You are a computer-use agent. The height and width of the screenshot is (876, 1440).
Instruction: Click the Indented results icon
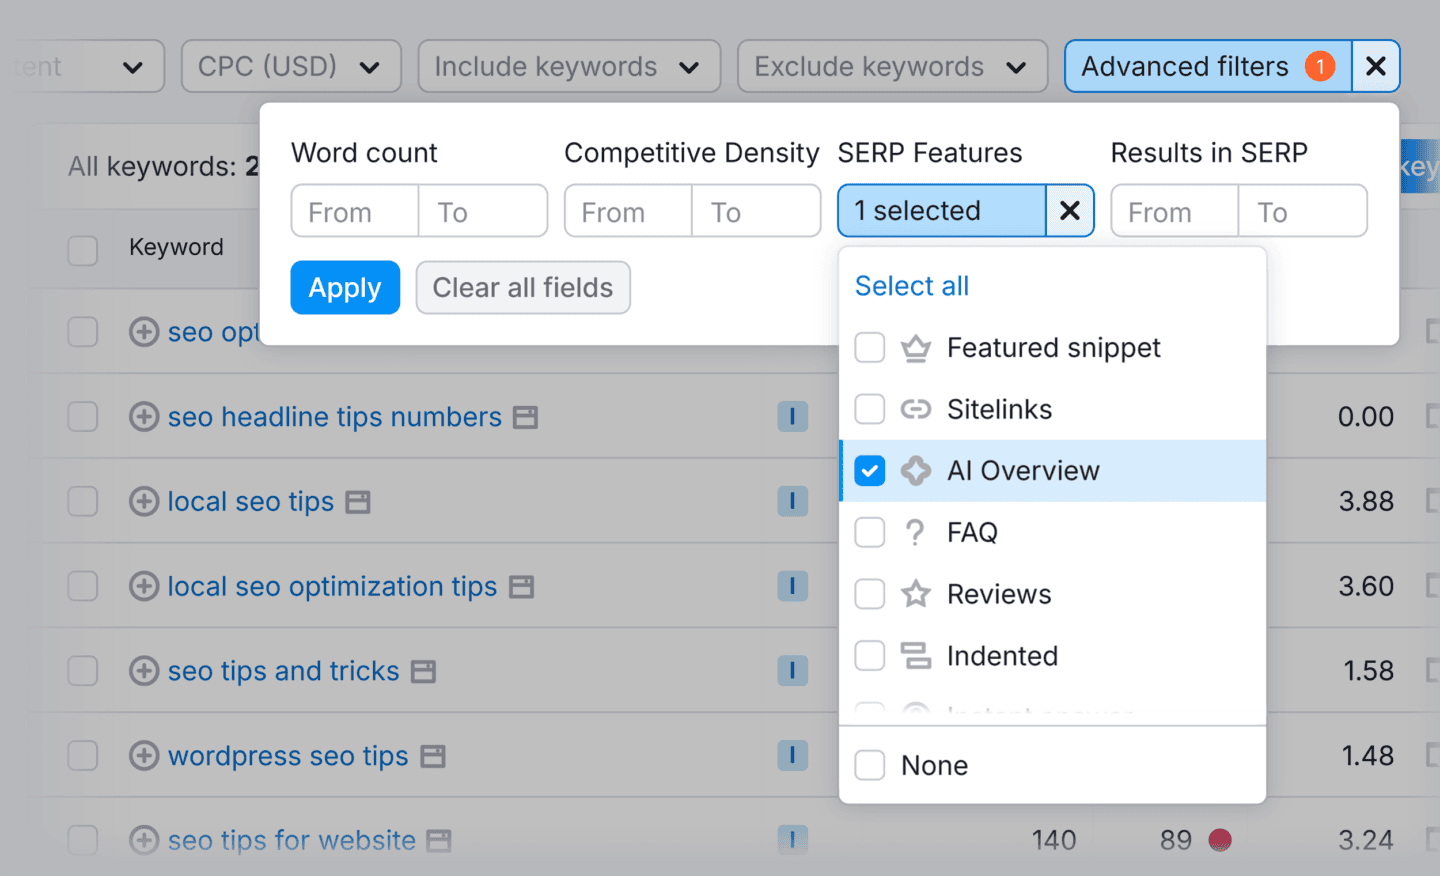coord(916,655)
